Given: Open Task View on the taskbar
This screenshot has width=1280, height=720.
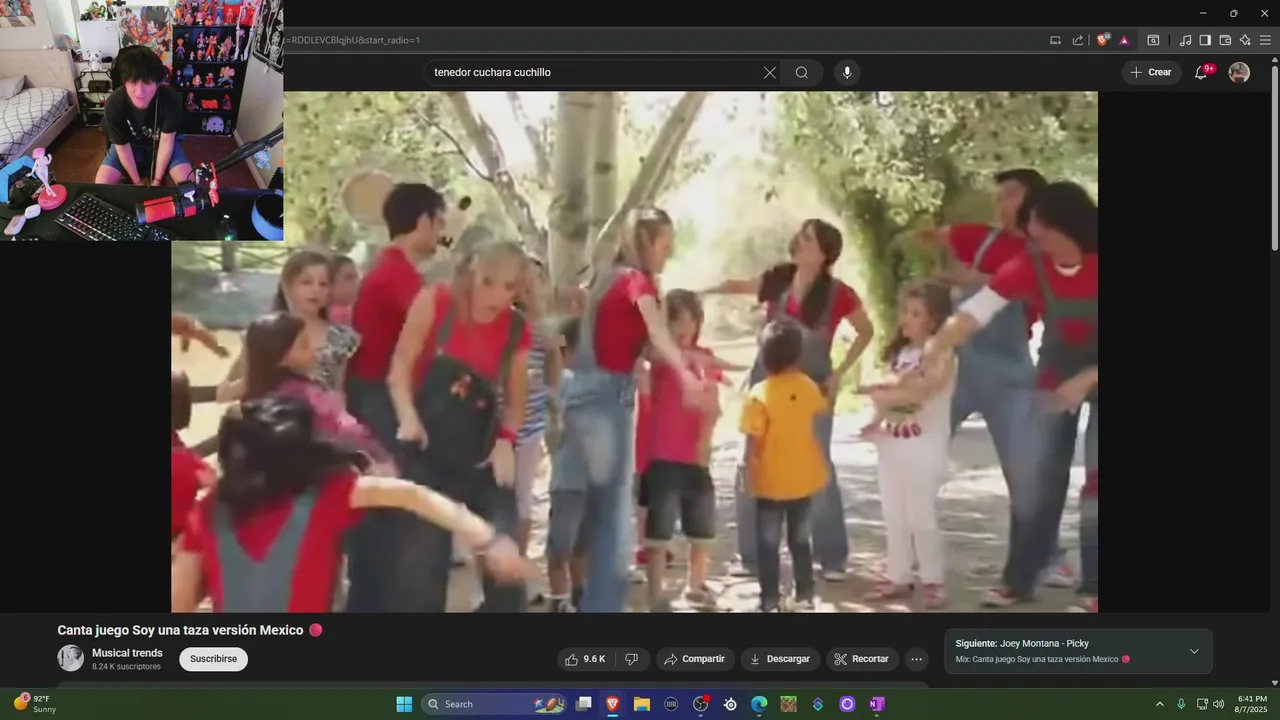Looking at the screenshot, I should pos(584,704).
